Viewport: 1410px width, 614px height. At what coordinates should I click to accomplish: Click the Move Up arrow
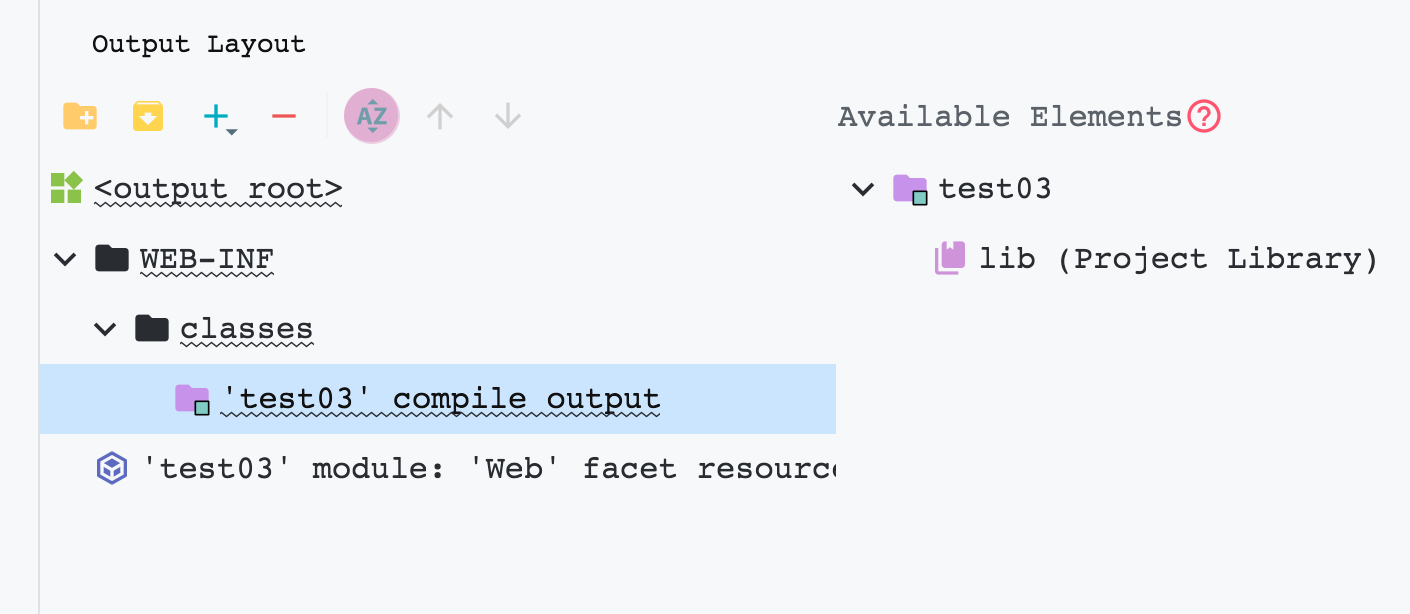[x=440, y=117]
